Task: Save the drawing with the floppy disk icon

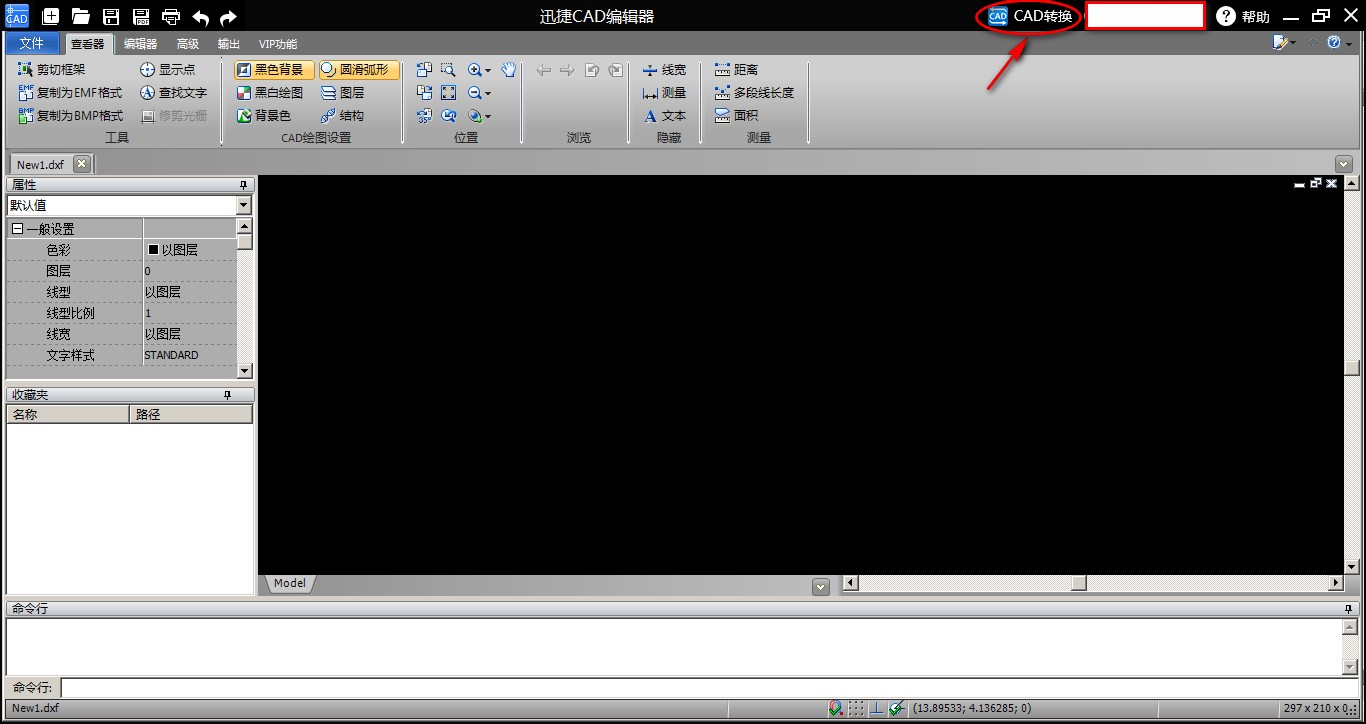Action: click(x=111, y=16)
